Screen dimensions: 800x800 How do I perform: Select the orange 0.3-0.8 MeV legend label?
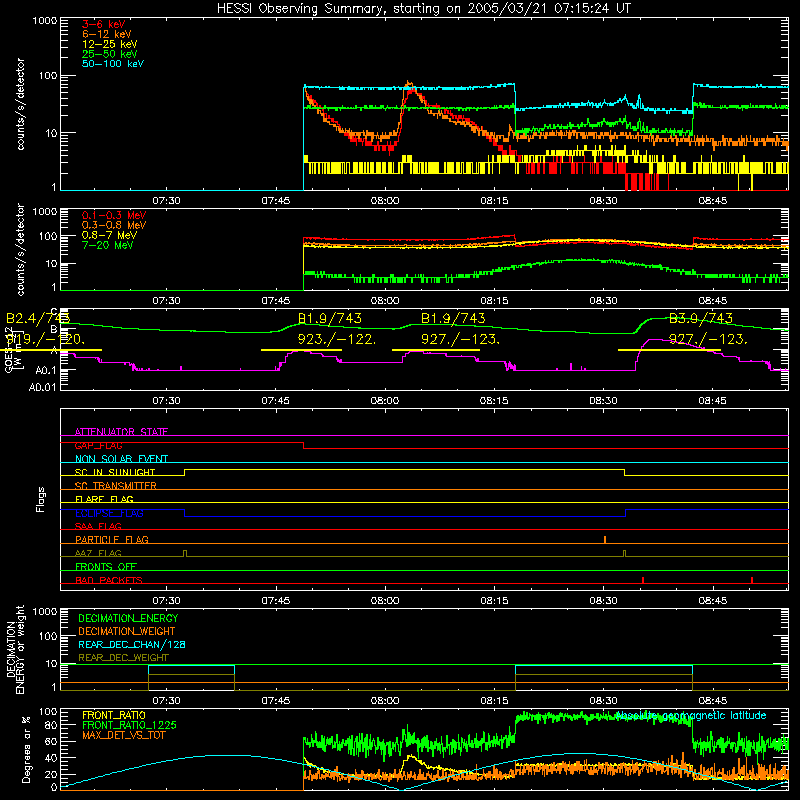[x=114, y=225]
